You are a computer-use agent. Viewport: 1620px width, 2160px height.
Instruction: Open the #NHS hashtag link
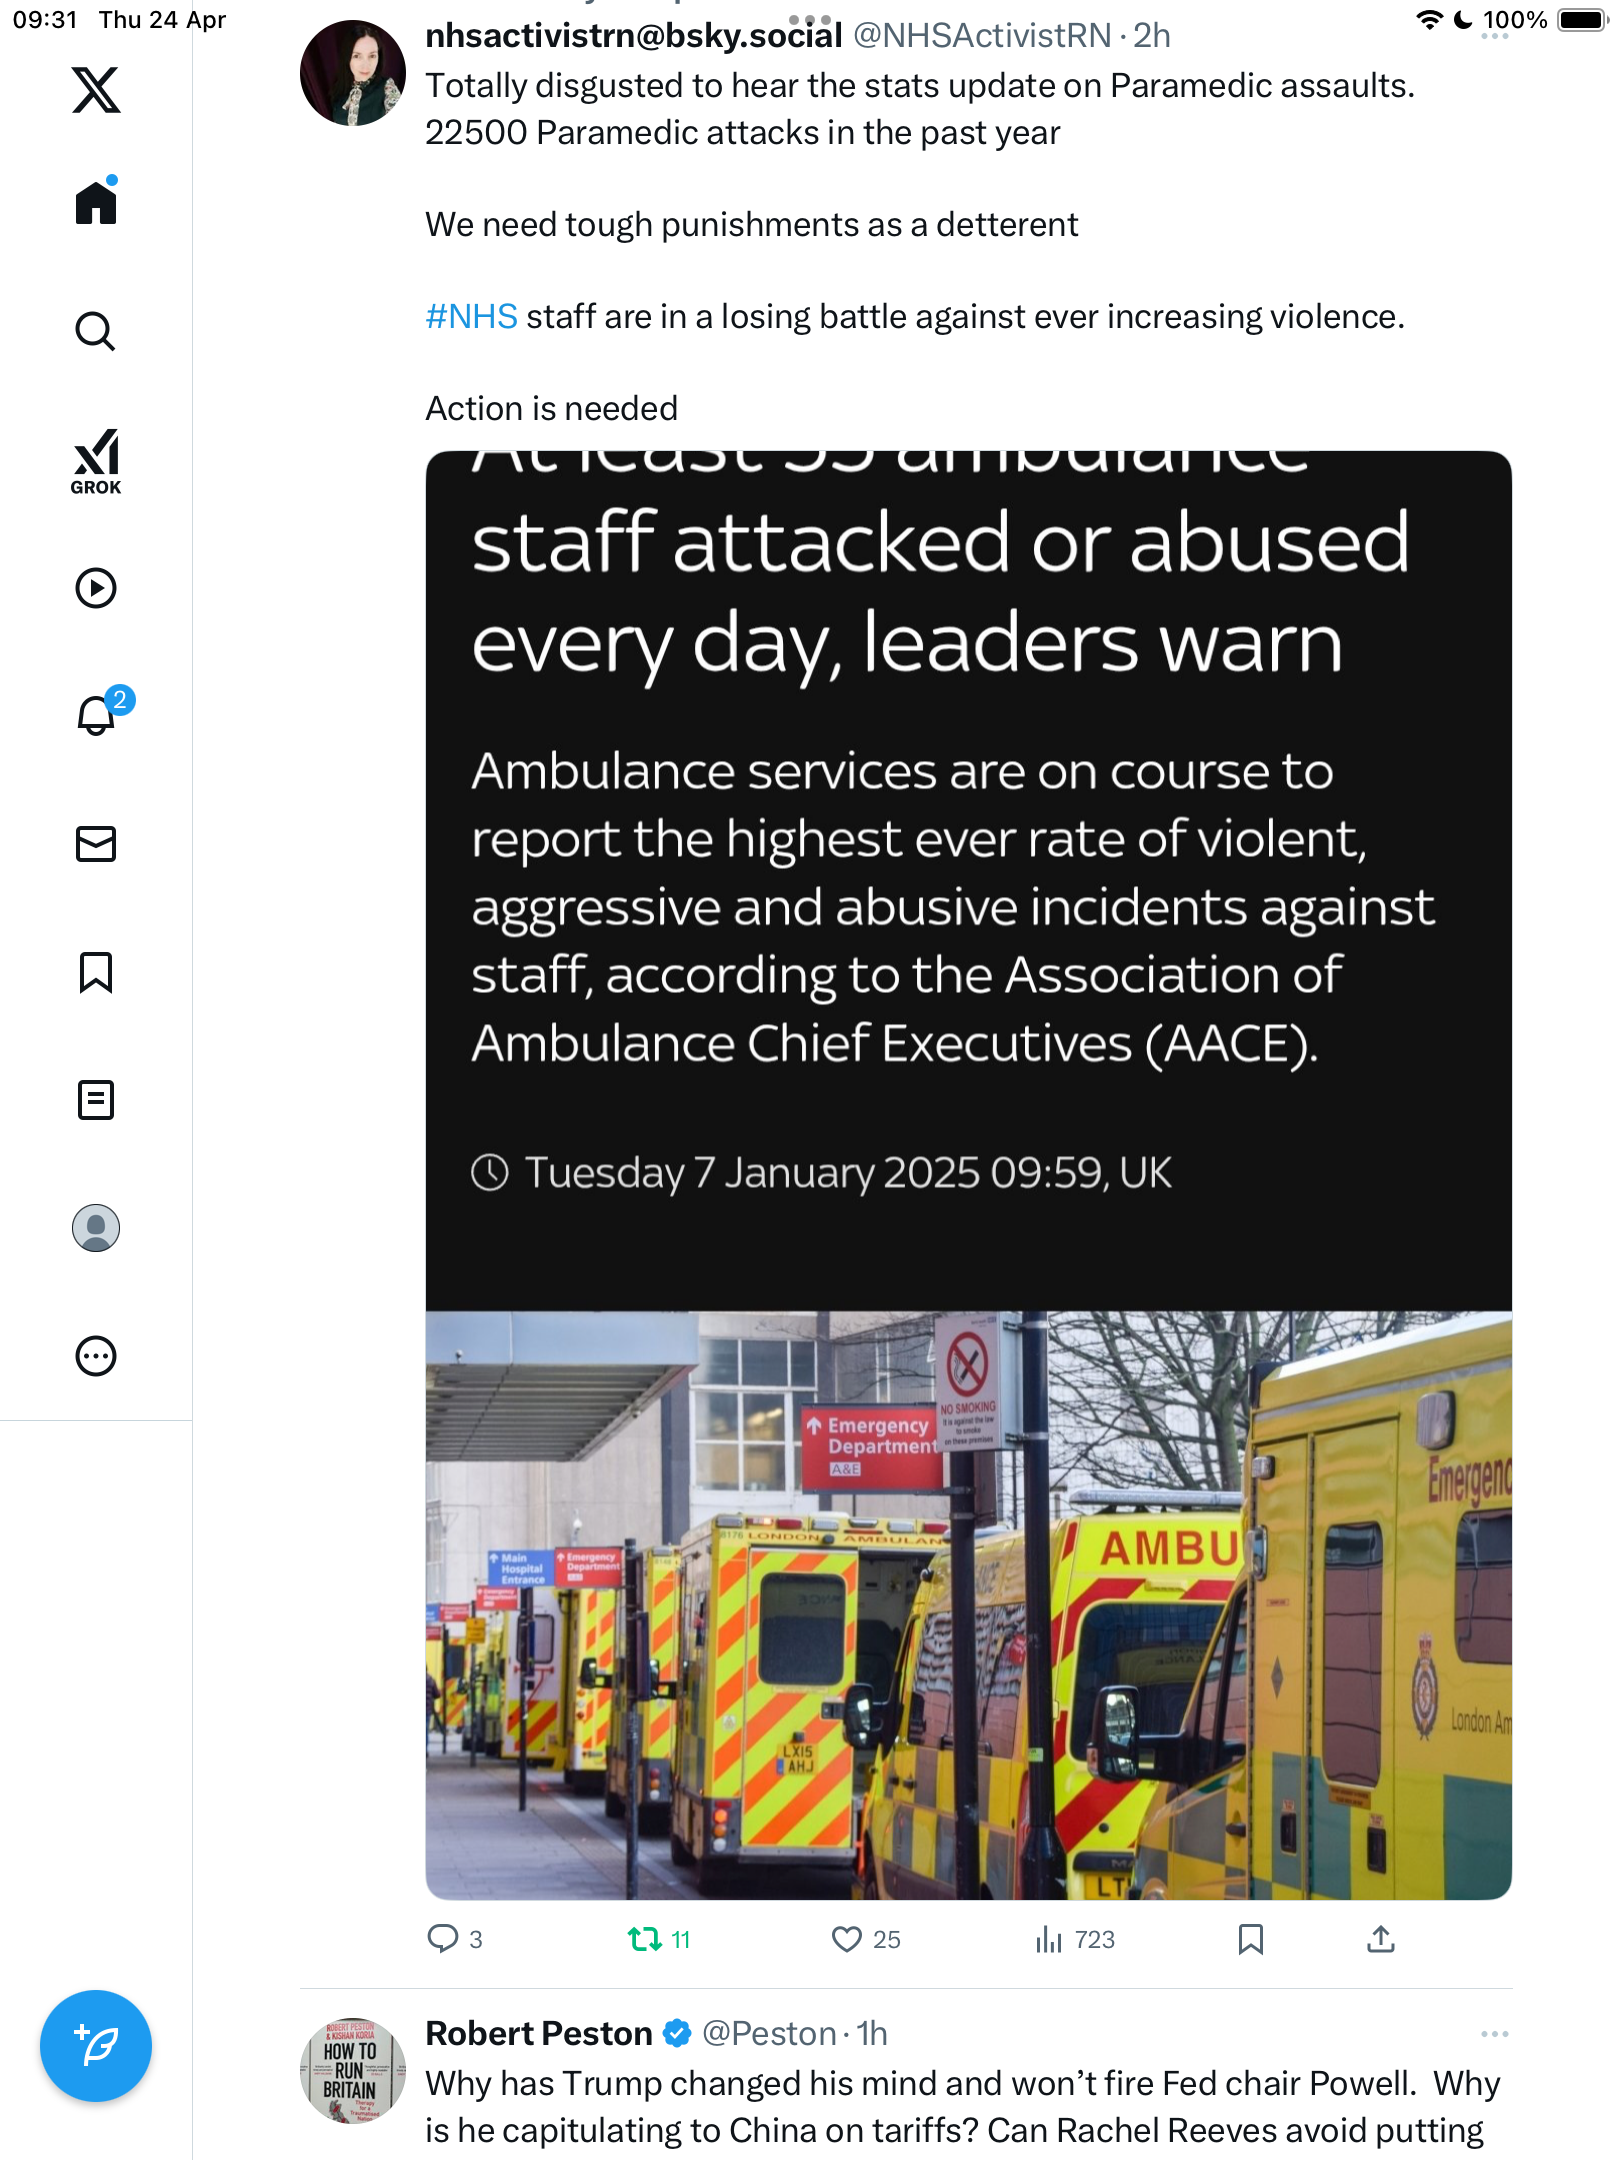pos(471,317)
